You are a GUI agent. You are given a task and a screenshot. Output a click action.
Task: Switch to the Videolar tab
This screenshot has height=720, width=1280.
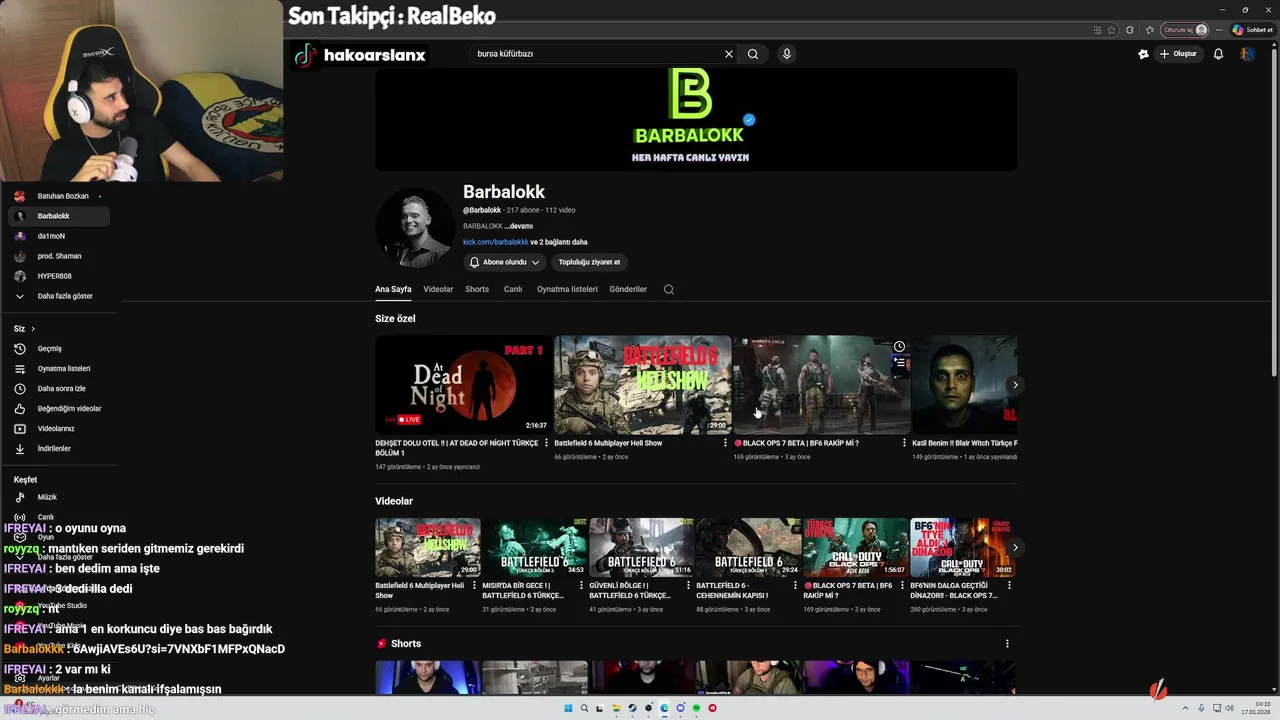pos(438,289)
